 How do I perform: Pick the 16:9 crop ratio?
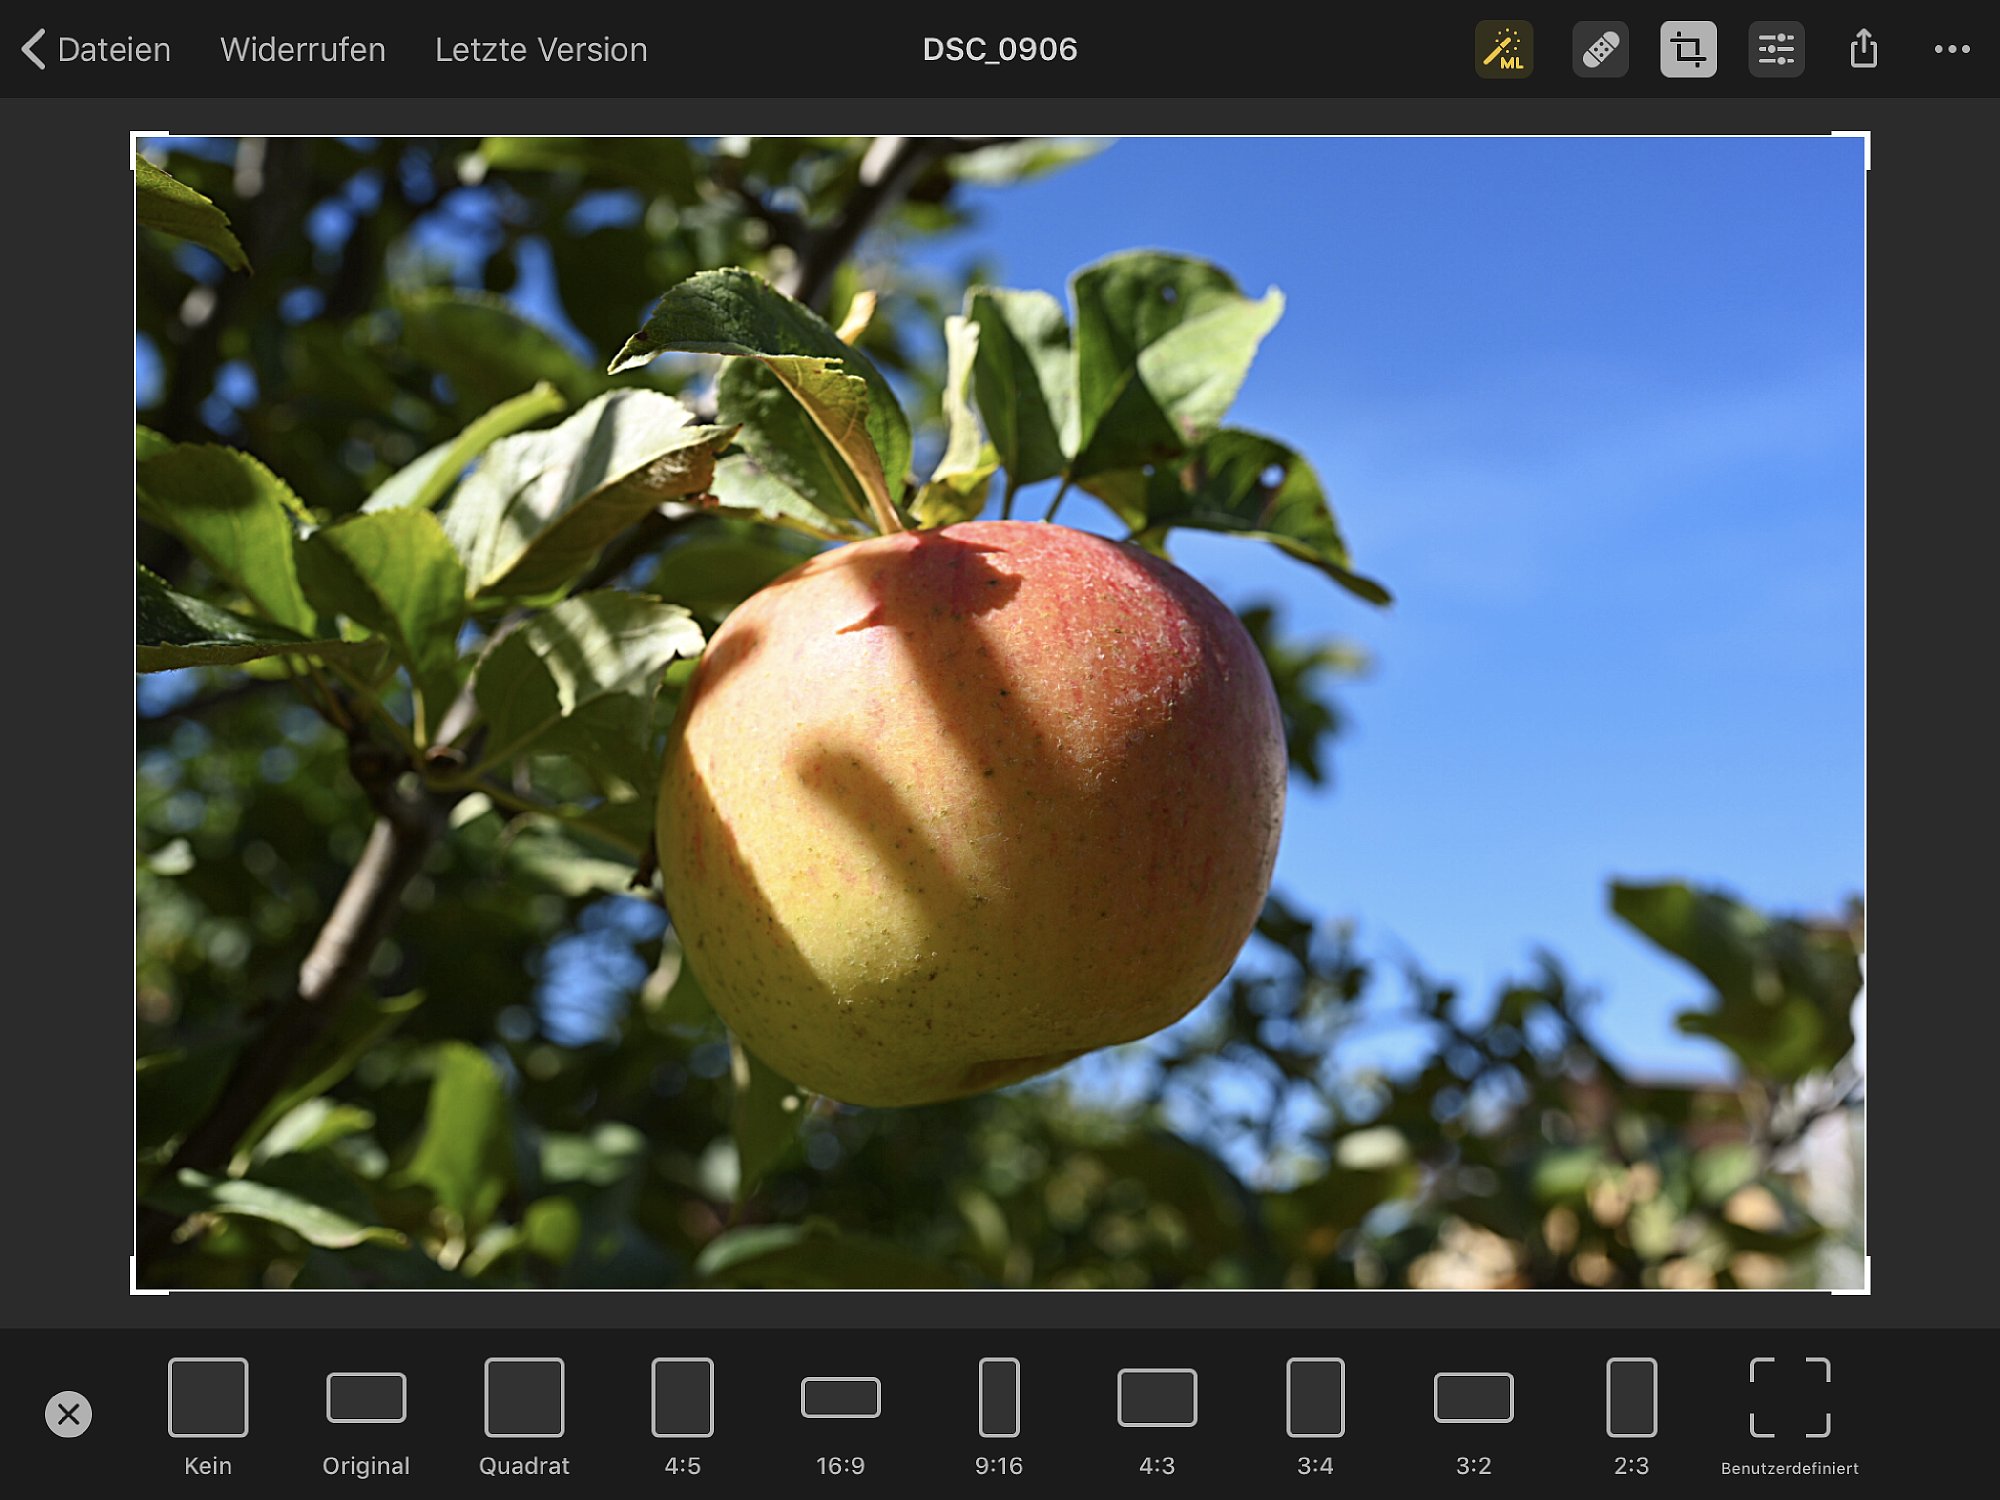(840, 1415)
